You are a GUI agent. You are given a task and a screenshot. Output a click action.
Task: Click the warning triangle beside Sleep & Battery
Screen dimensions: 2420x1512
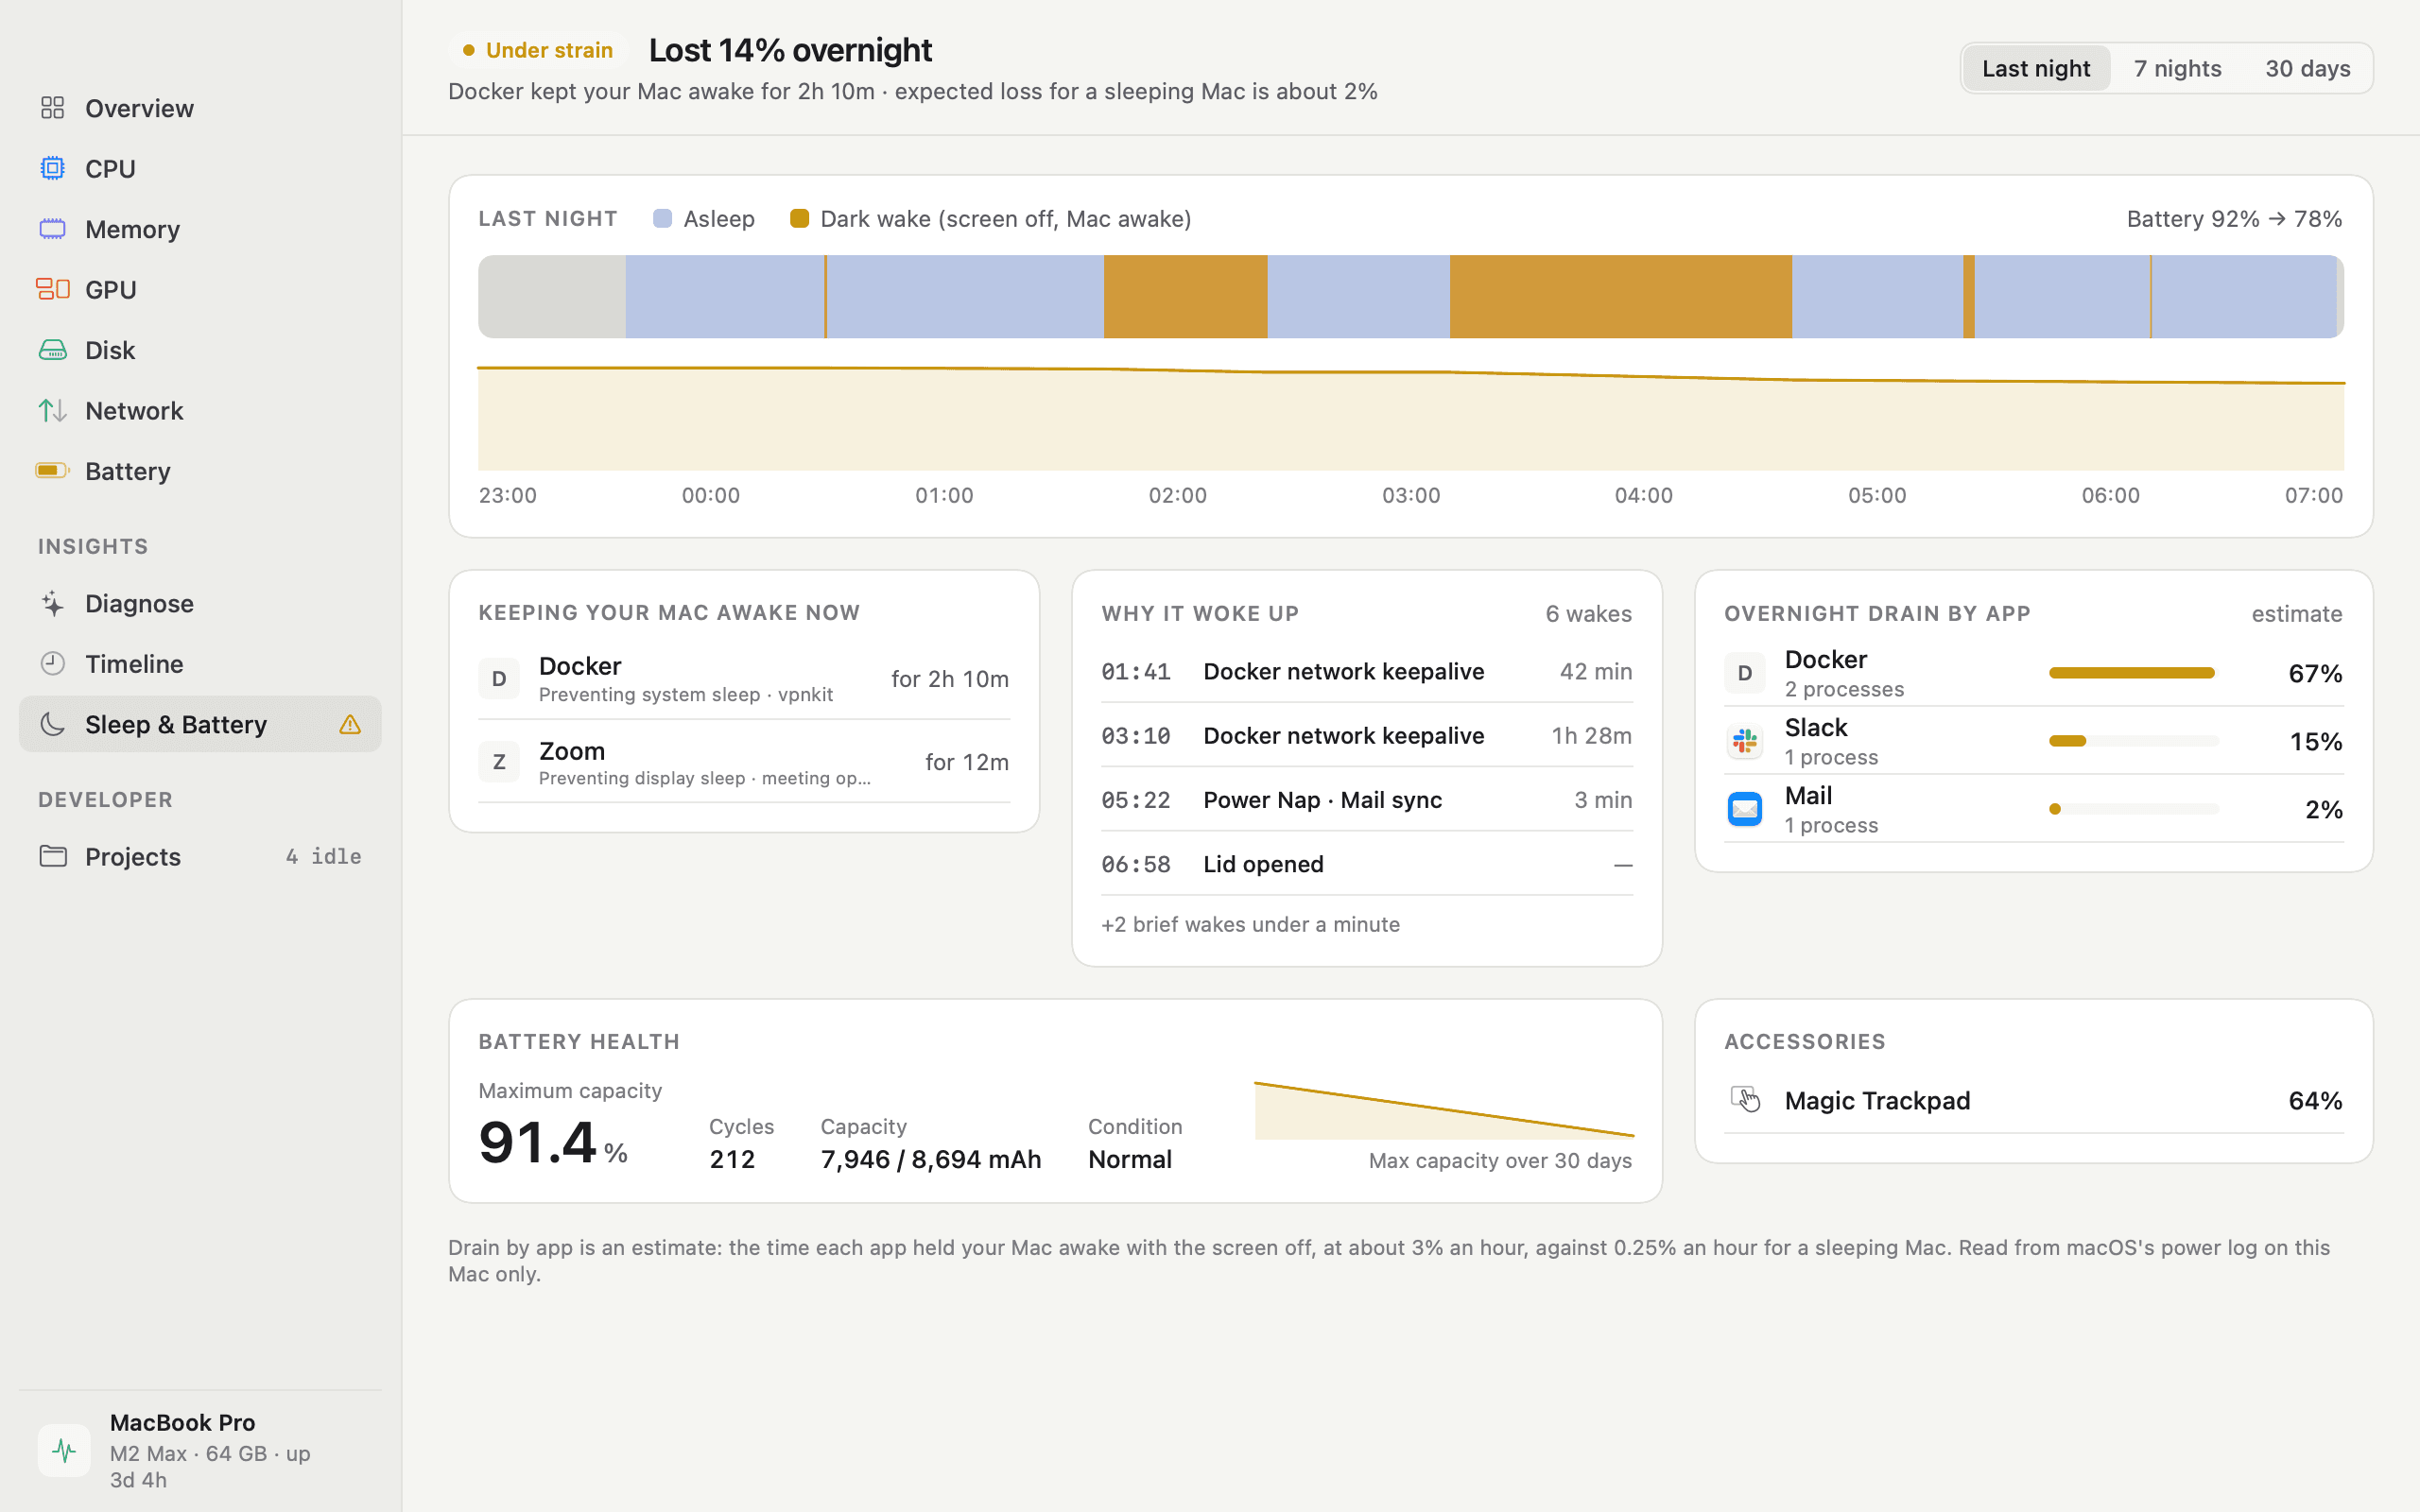pos(349,724)
